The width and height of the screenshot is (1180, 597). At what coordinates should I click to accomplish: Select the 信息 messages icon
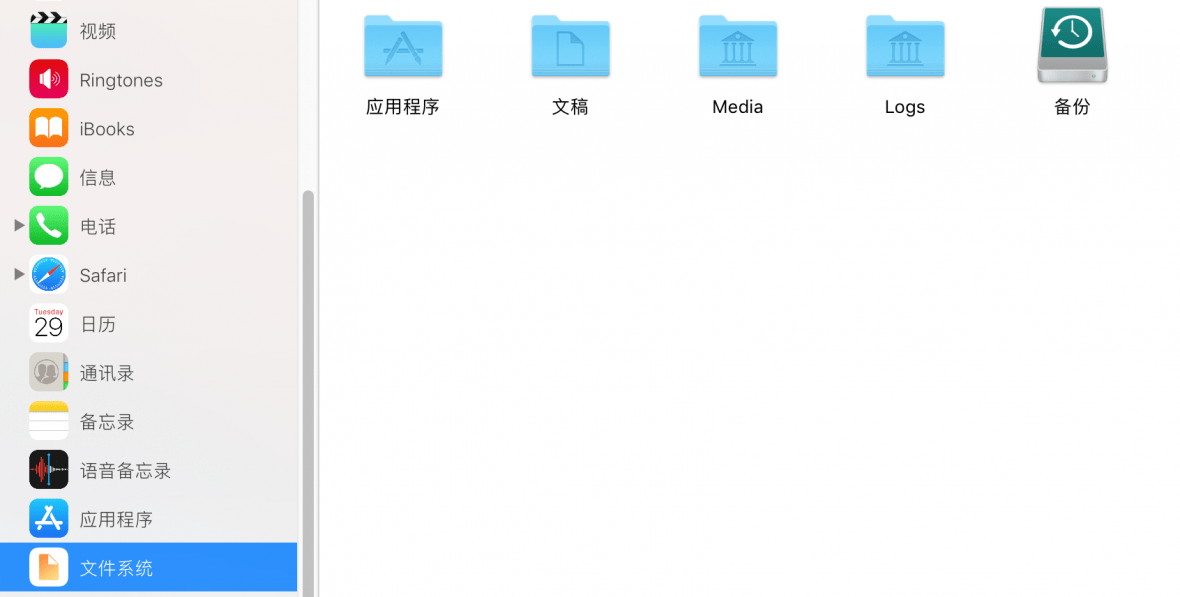[49, 177]
